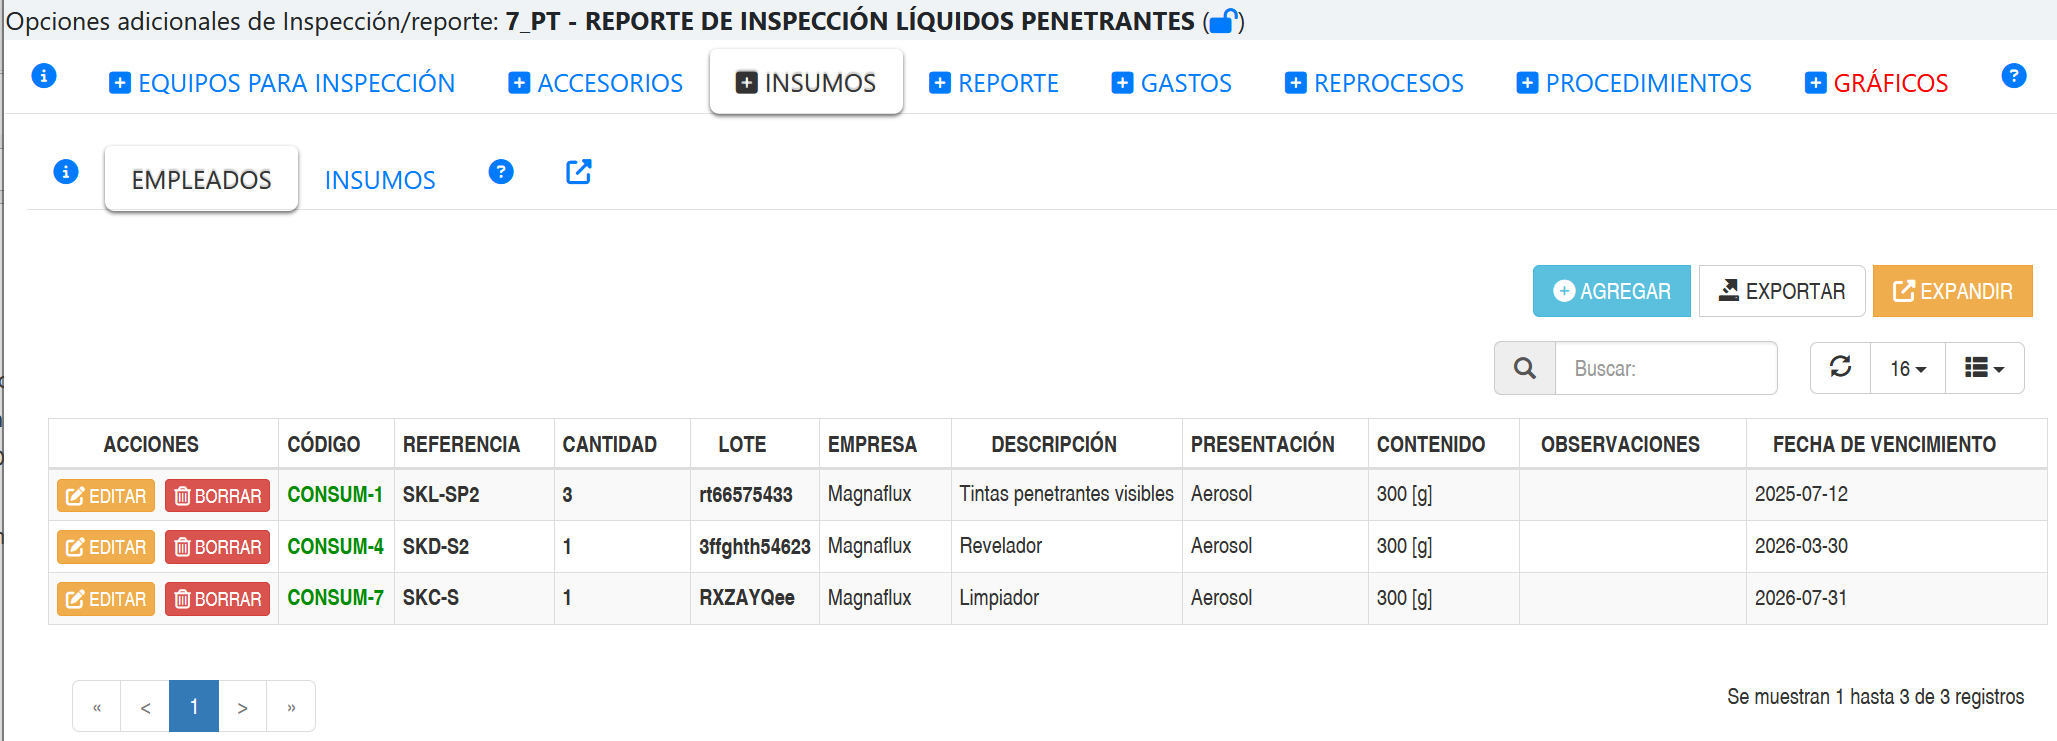Click the top-left info circle icon

[44, 76]
